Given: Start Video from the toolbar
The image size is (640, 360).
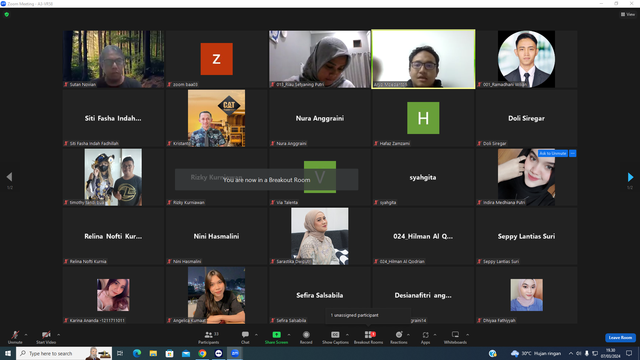Looking at the screenshot, I should tap(46, 337).
